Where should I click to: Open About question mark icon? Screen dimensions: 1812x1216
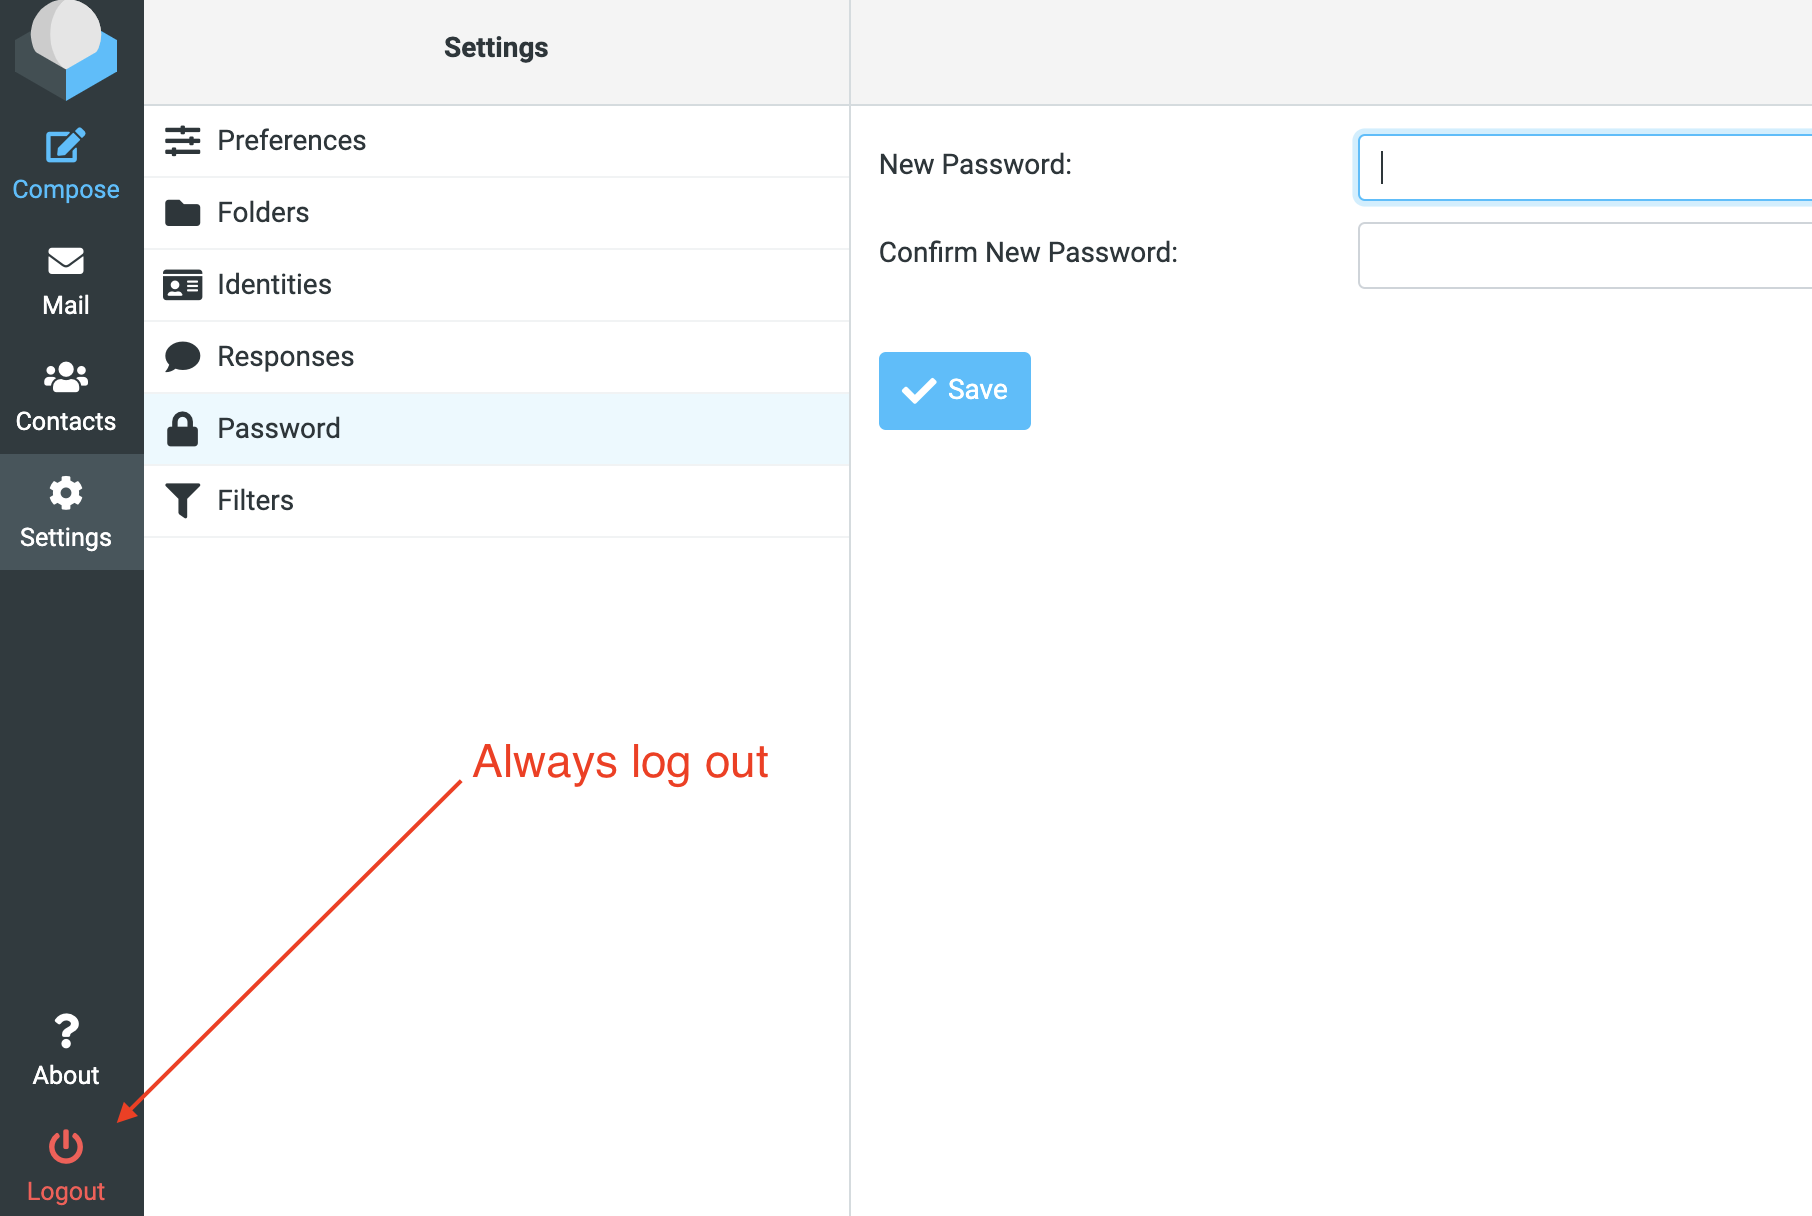click(x=66, y=1031)
